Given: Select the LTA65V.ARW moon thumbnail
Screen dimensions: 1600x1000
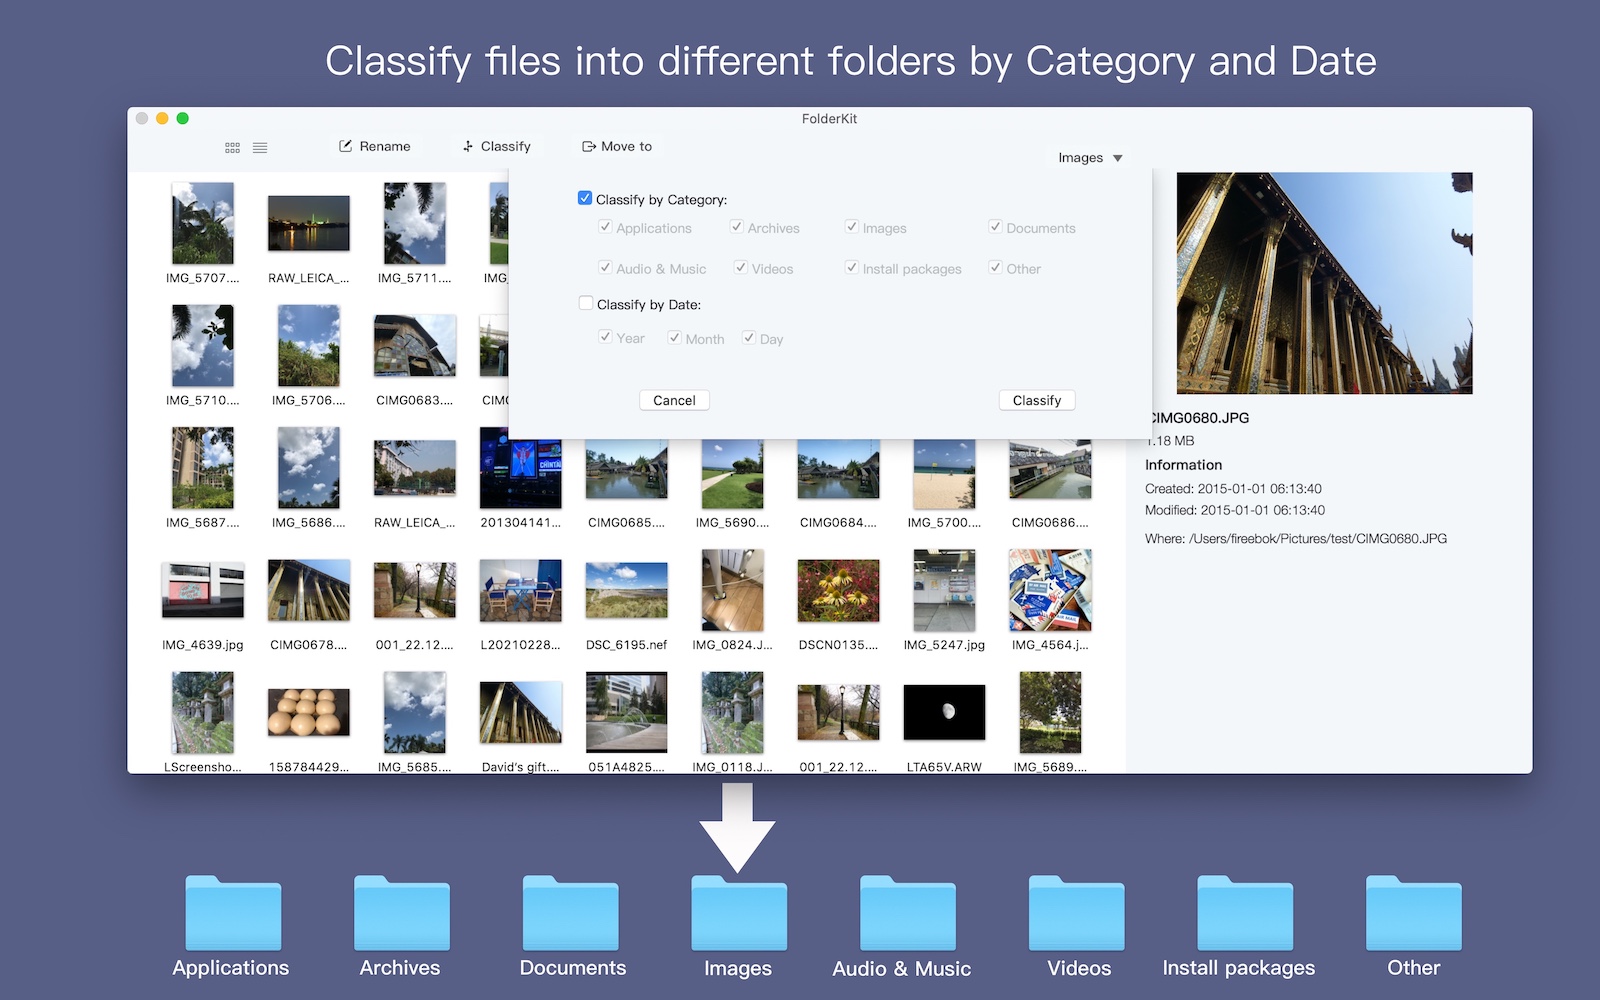Looking at the screenshot, I should coord(945,712).
